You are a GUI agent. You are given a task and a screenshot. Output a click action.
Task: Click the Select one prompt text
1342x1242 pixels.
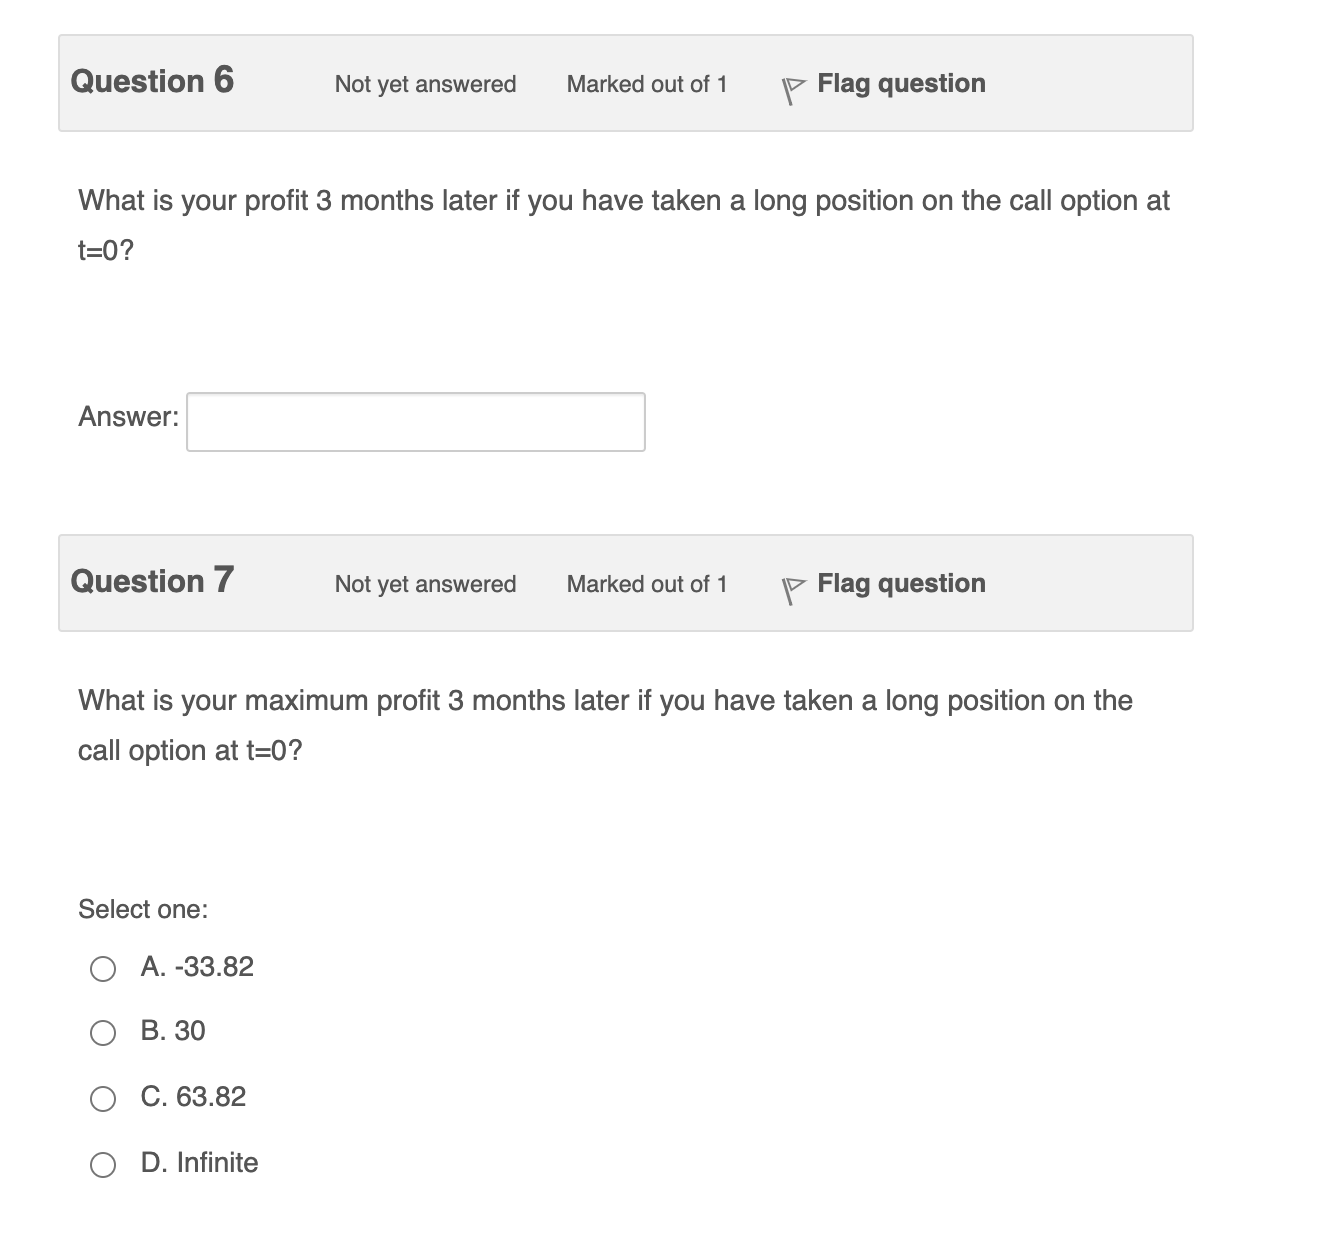[x=142, y=909]
